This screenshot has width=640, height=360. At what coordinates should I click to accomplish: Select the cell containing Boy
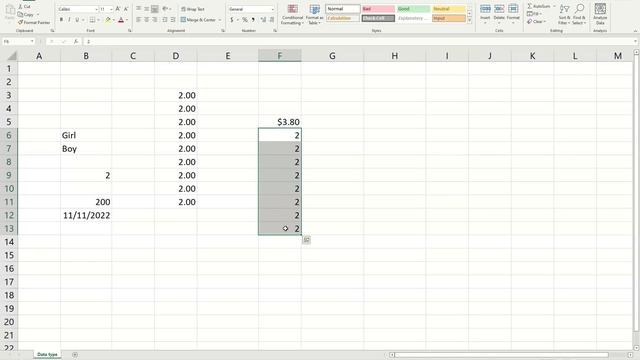pos(86,149)
